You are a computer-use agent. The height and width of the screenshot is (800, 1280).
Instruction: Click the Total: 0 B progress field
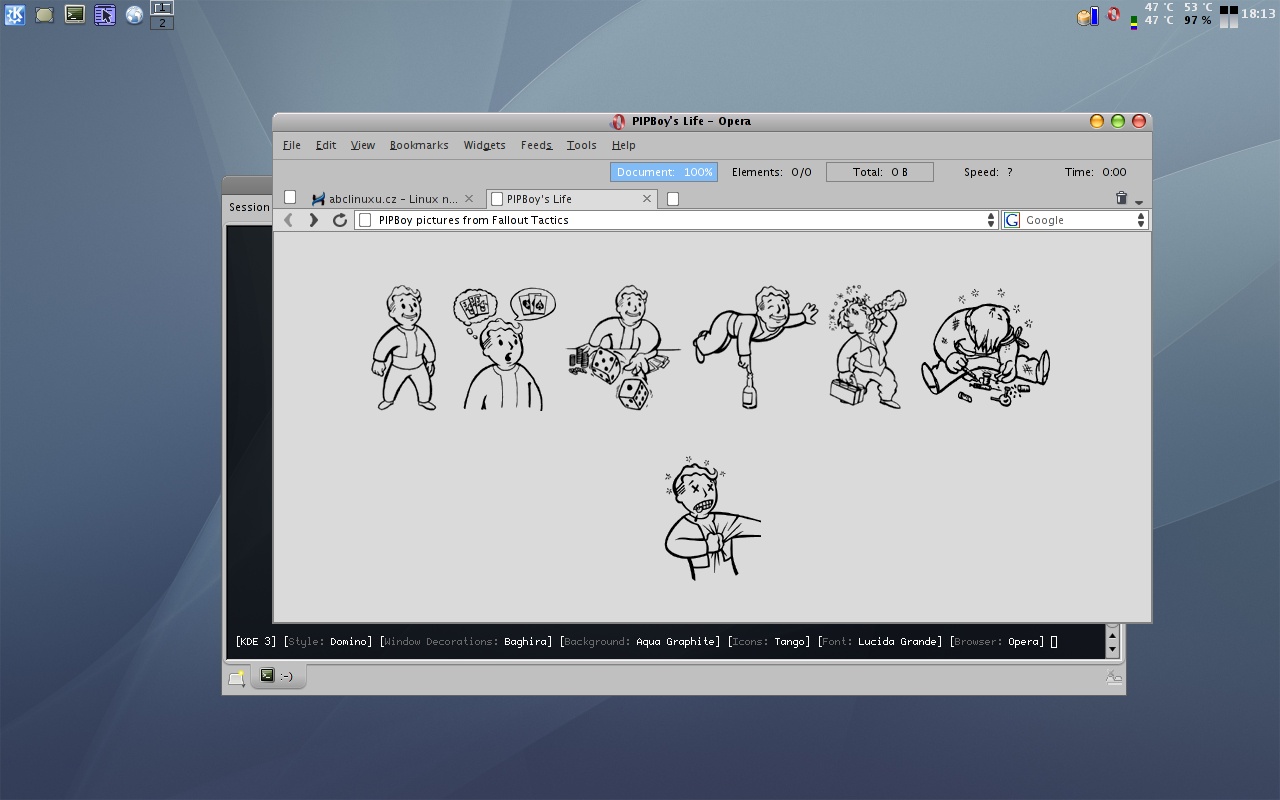[x=880, y=172]
